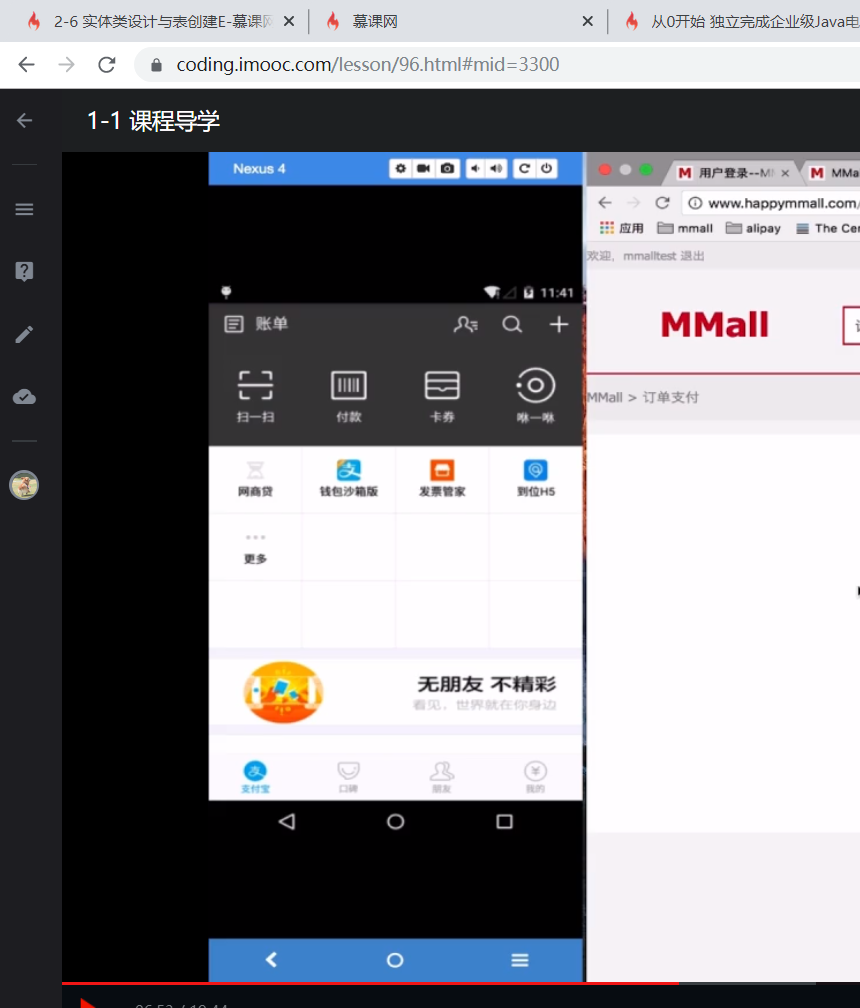
Task: Tap the plus icon in Alipay header
Action: pyautogui.click(x=559, y=324)
